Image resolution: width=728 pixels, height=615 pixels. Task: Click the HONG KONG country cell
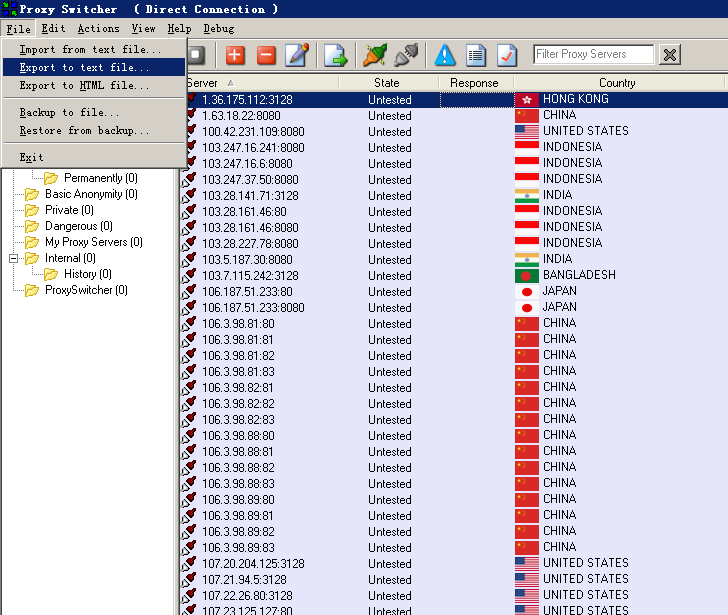576,99
